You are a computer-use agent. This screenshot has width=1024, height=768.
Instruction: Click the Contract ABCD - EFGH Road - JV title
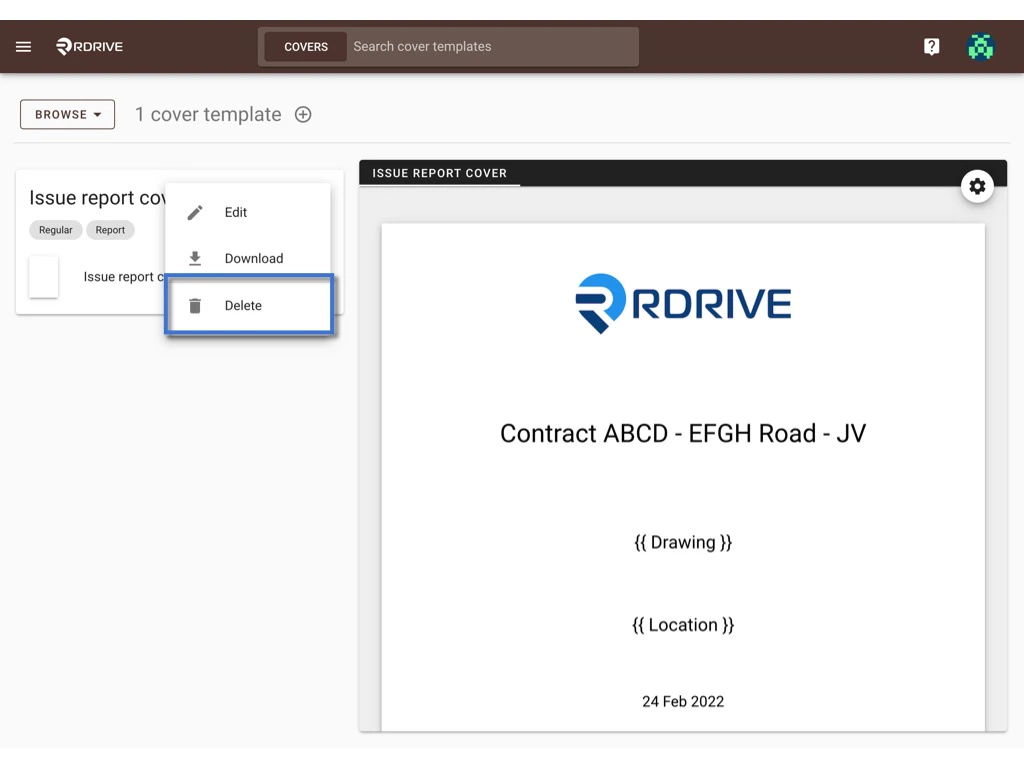[683, 434]
